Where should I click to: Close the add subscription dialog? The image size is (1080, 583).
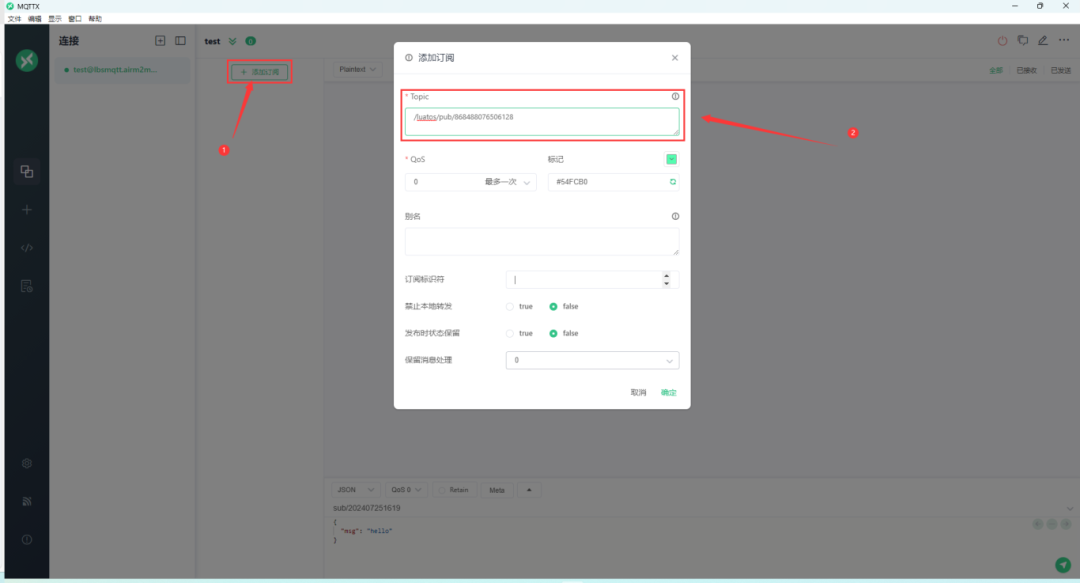coord(675,58)
